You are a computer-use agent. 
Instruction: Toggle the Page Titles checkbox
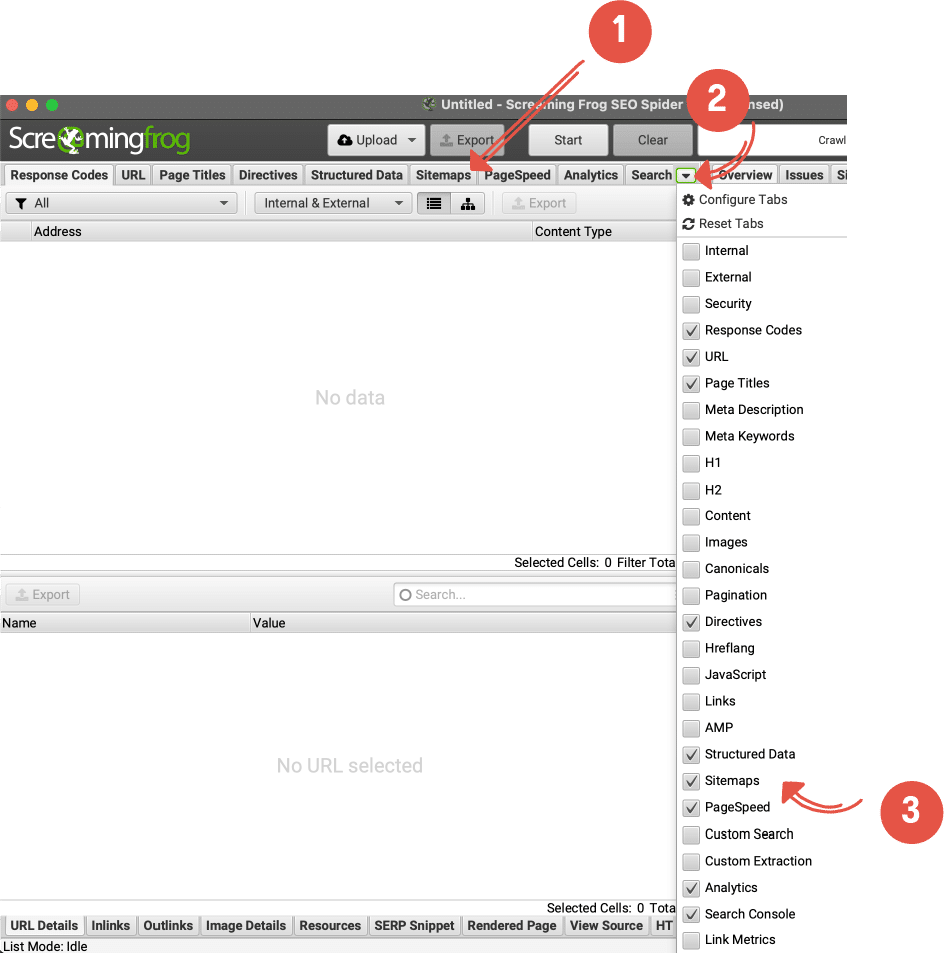pos(691,383)
